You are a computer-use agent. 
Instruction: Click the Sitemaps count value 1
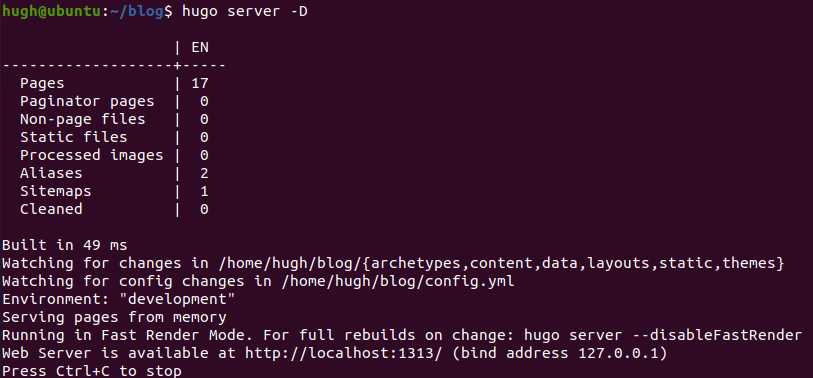point(204,191)
